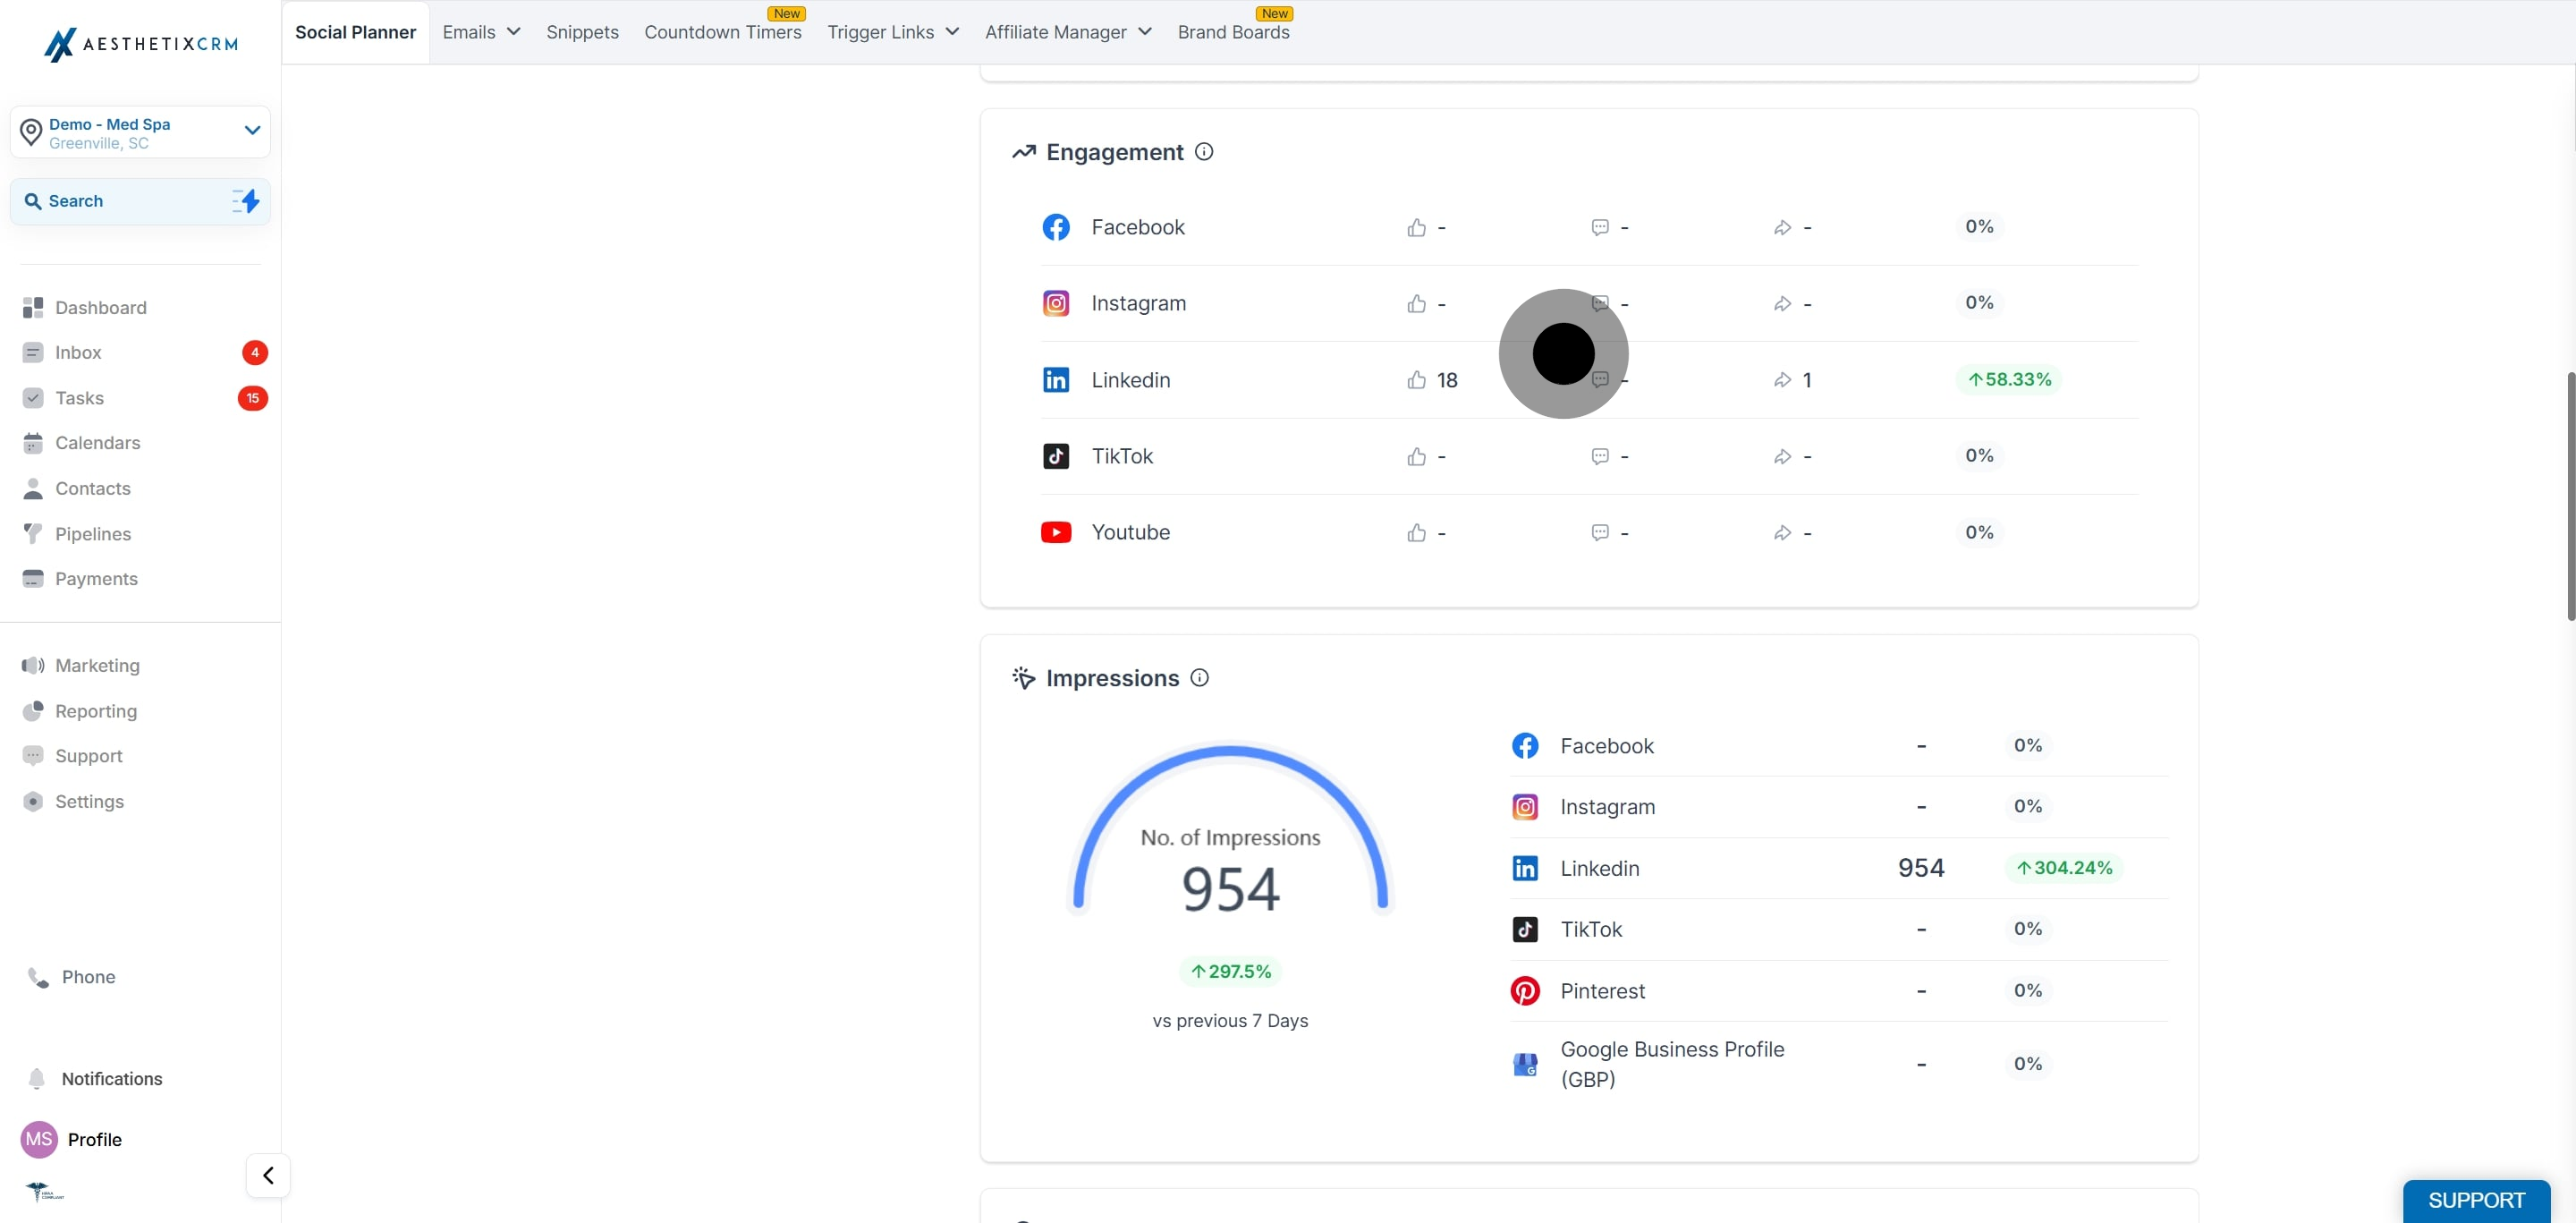Click the Linkedin icon in Engagement
Viewport: 2576px width, 1223px height.
[1056, 380]
